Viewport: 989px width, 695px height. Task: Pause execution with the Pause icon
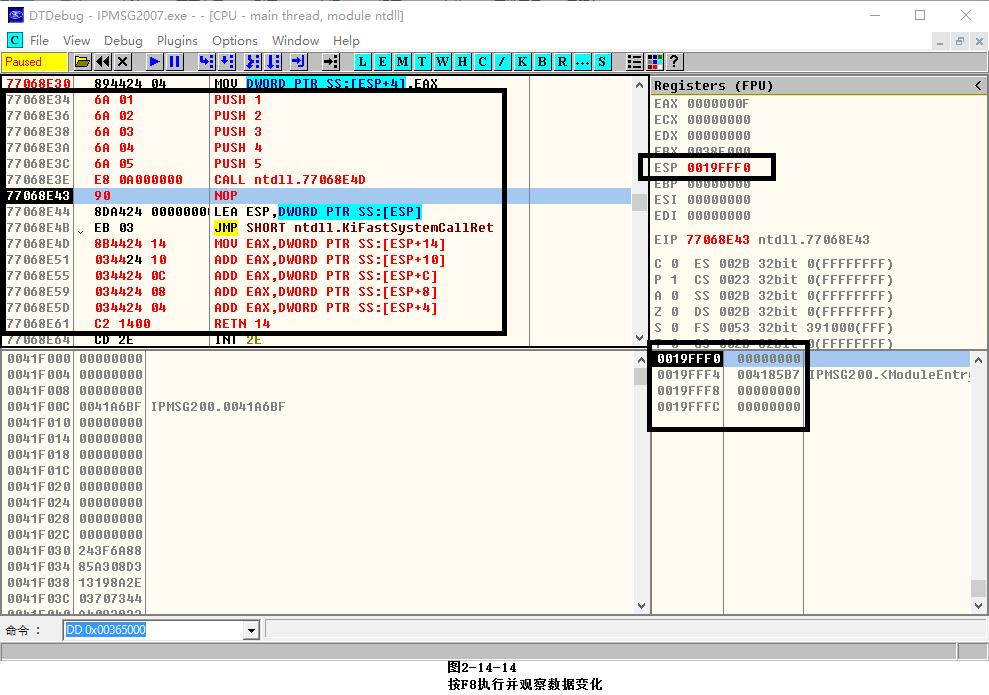point(175,62)
